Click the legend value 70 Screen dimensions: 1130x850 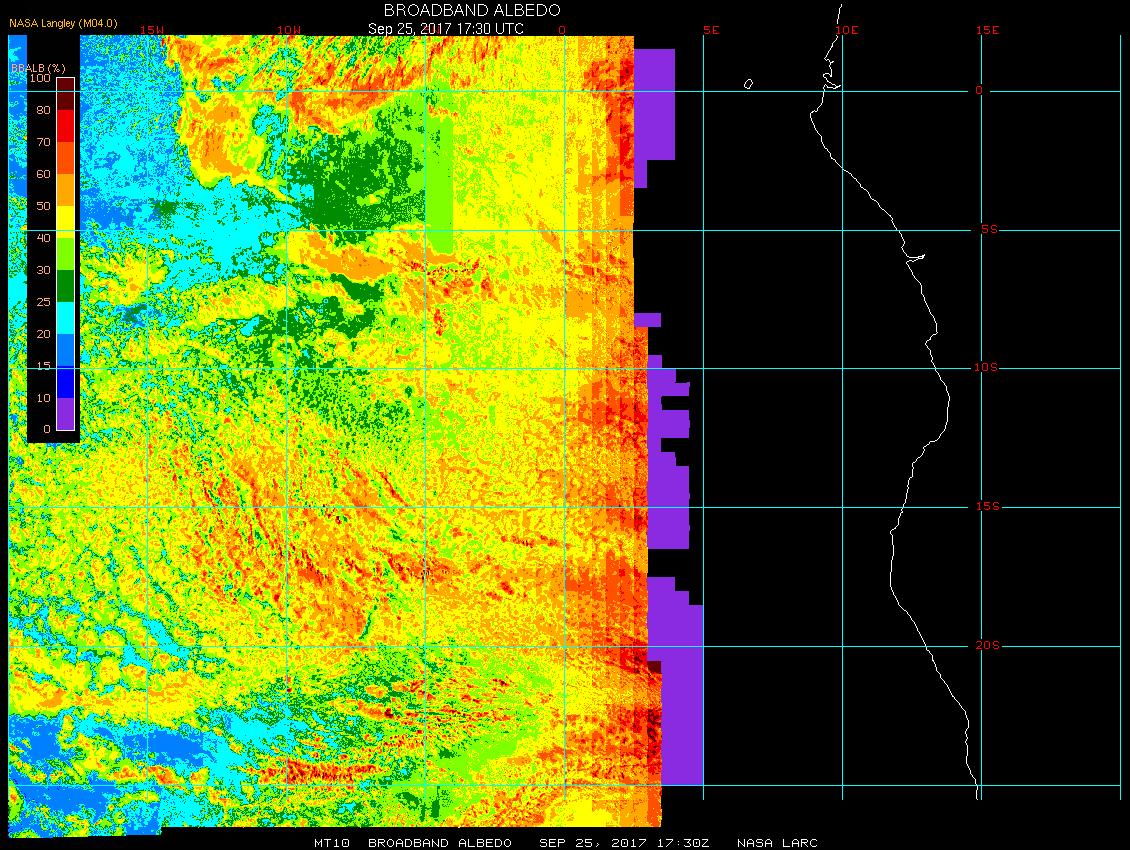43,142
